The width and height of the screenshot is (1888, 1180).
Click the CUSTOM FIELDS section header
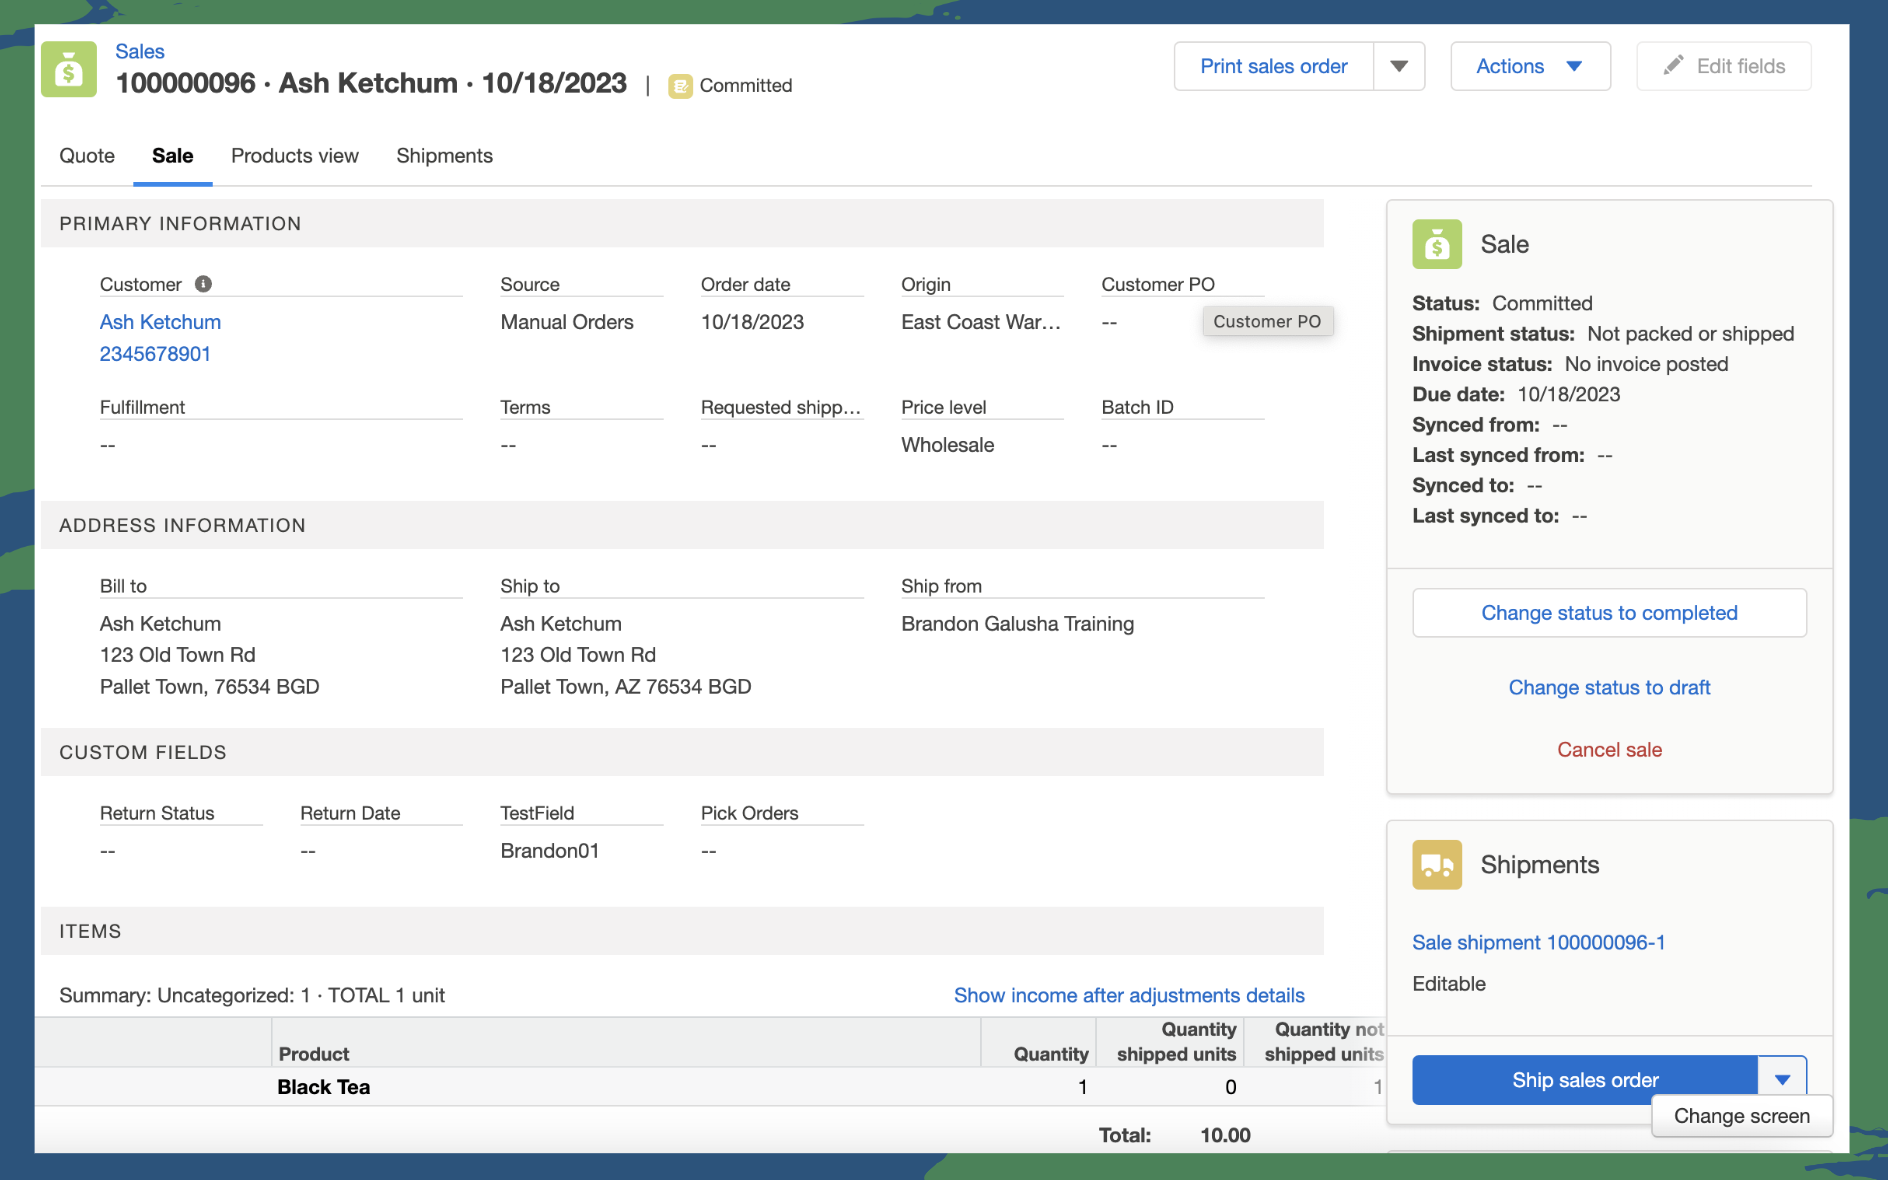tap(682, 753)
